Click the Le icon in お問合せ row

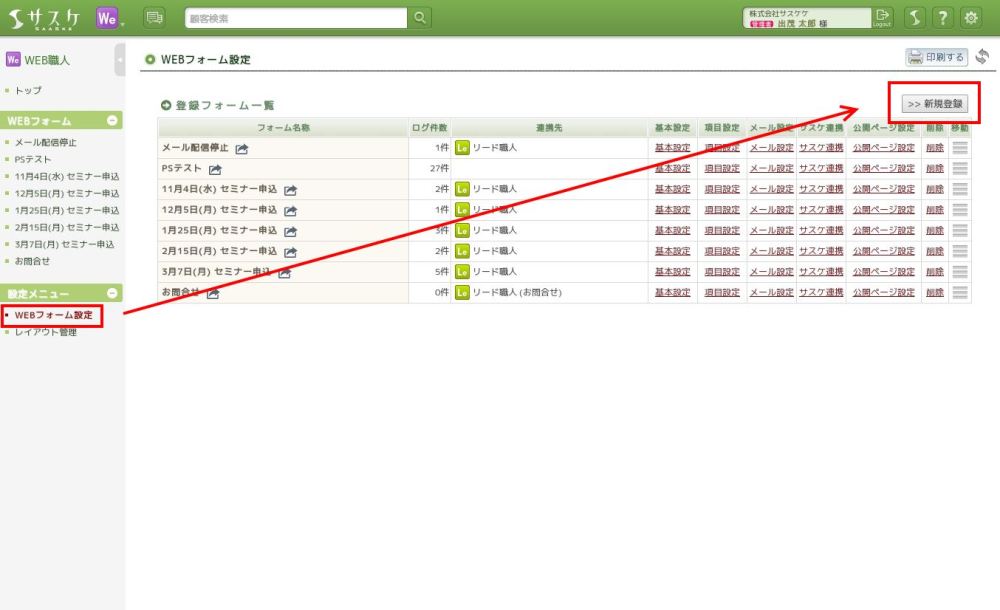click(x=462, y=293)
